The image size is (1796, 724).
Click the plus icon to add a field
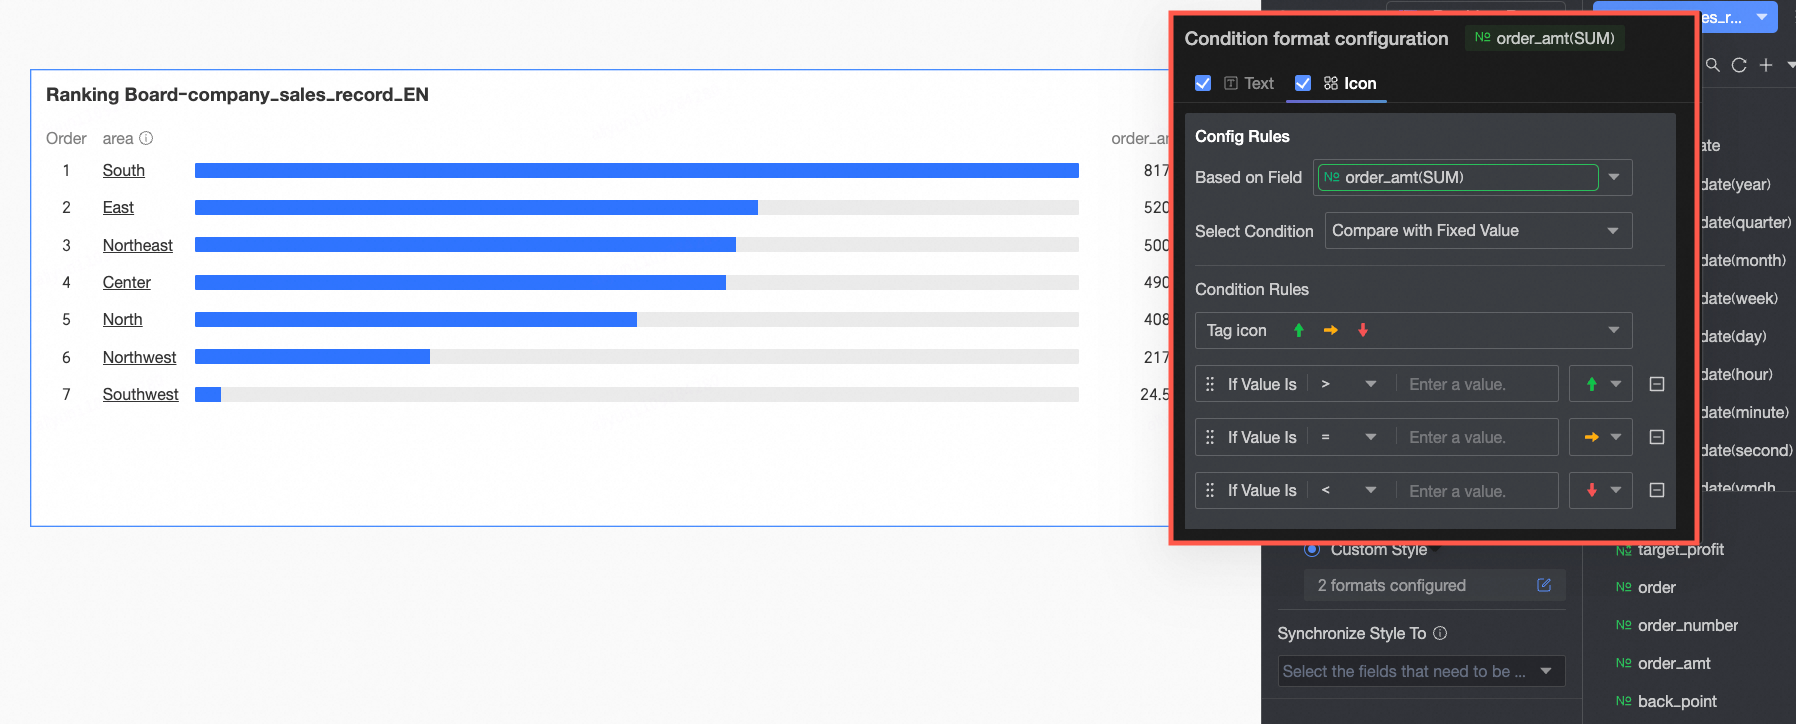pyautogui.click(x=1766, y=65)
